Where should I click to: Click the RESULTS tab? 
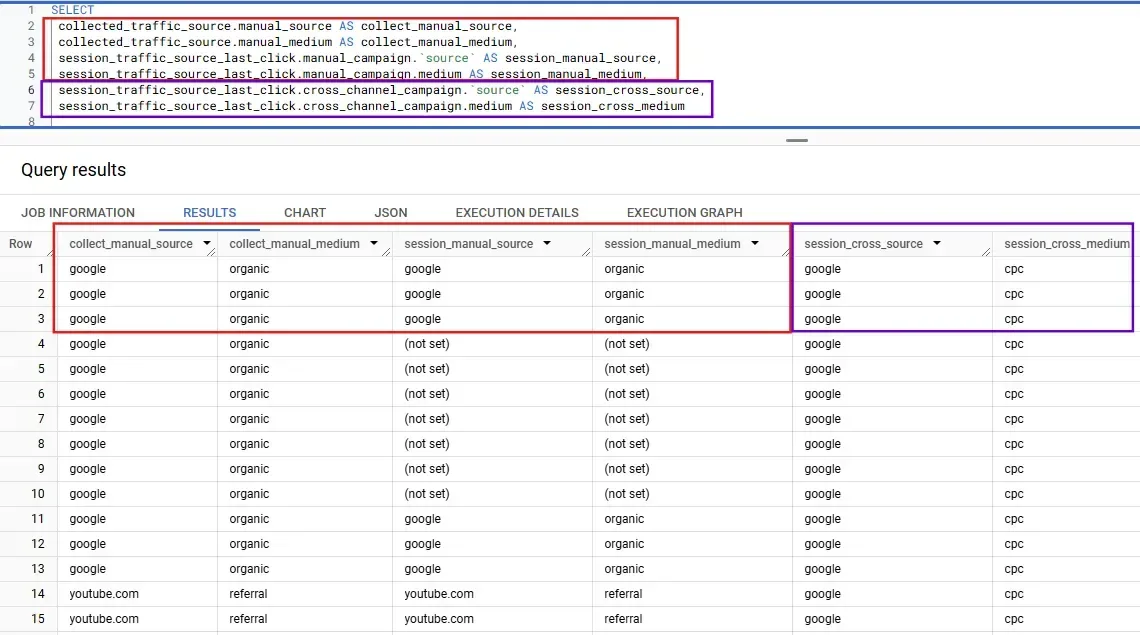tap(209, 212)
